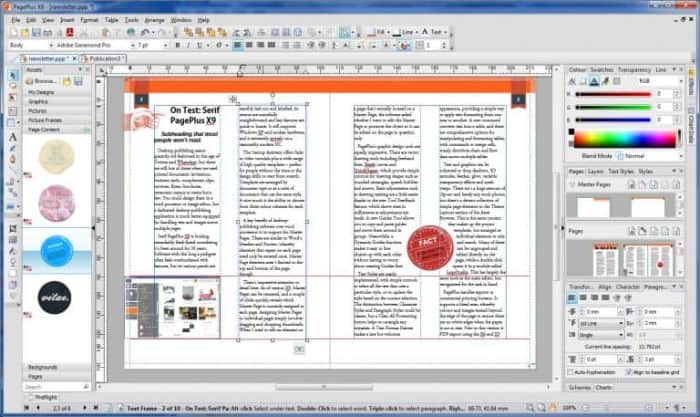Image resolution: width=700 pixels, height=417 pixels.
Task: Toggle Bold formatting
Action: click(x=178, y=45)
